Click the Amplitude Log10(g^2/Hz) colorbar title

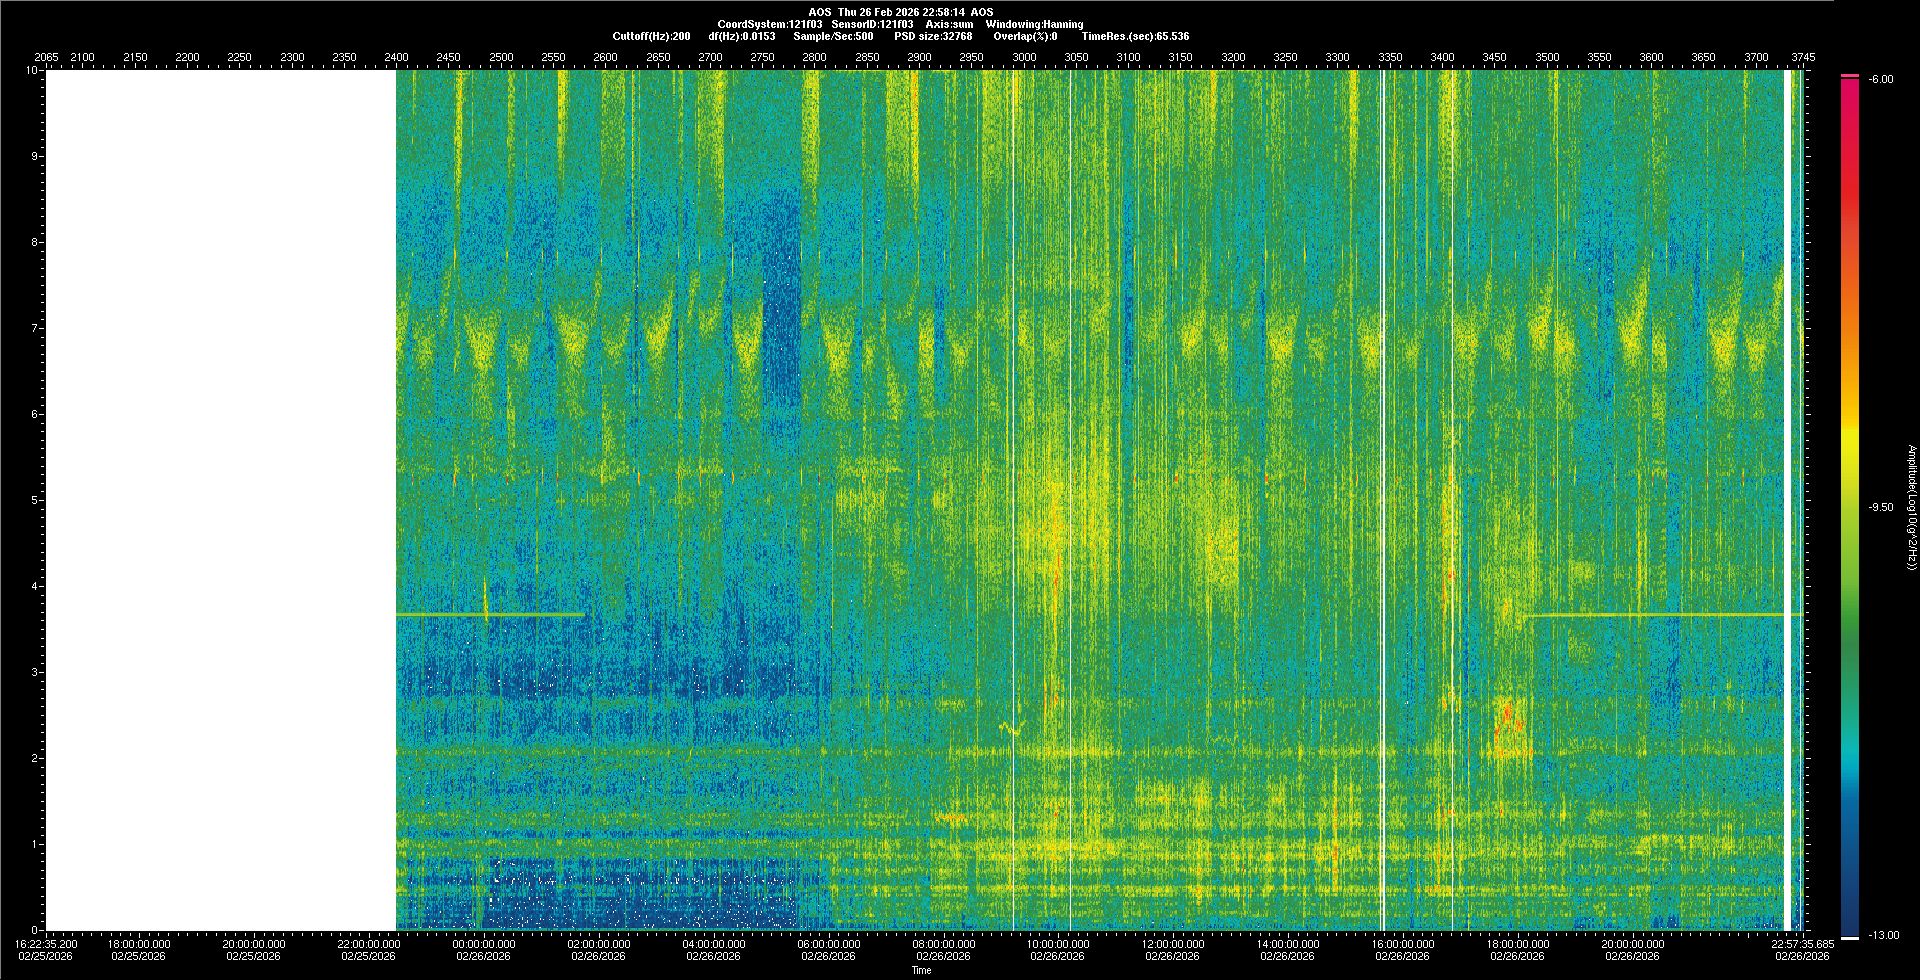[x=1911, y=507]
